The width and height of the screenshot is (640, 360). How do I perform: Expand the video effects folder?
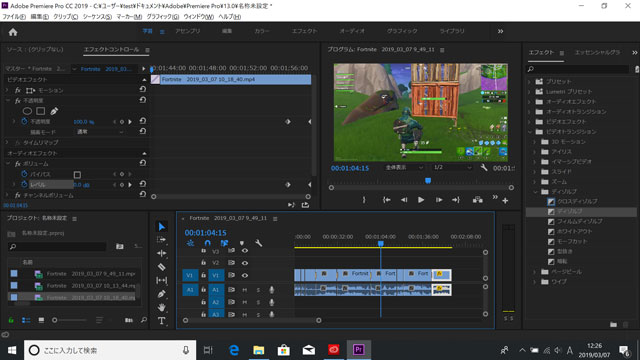530,122
